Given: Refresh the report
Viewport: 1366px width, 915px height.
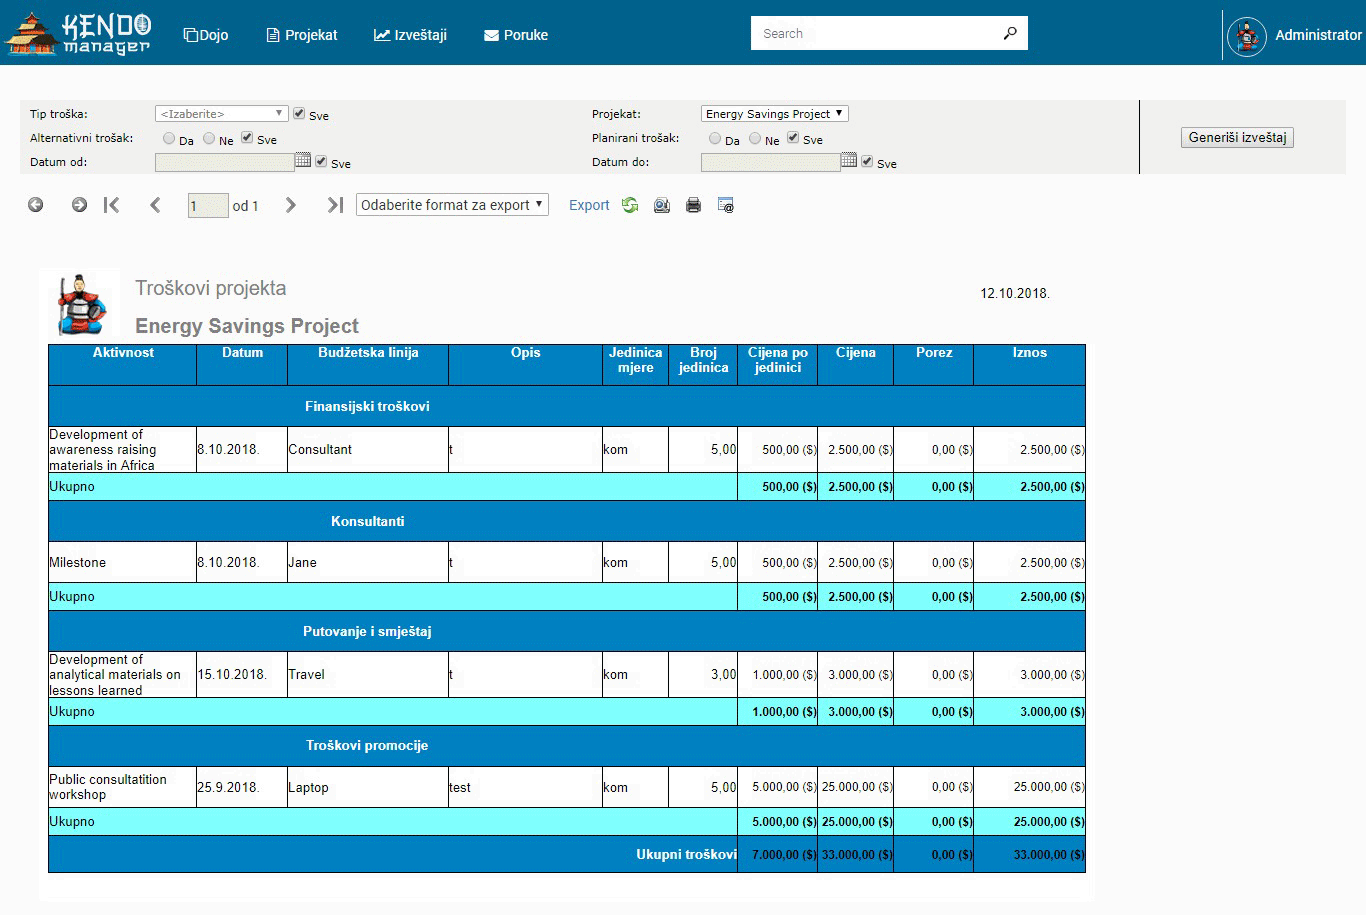Looking at the screenshot, I should click(x=630, y=205).
